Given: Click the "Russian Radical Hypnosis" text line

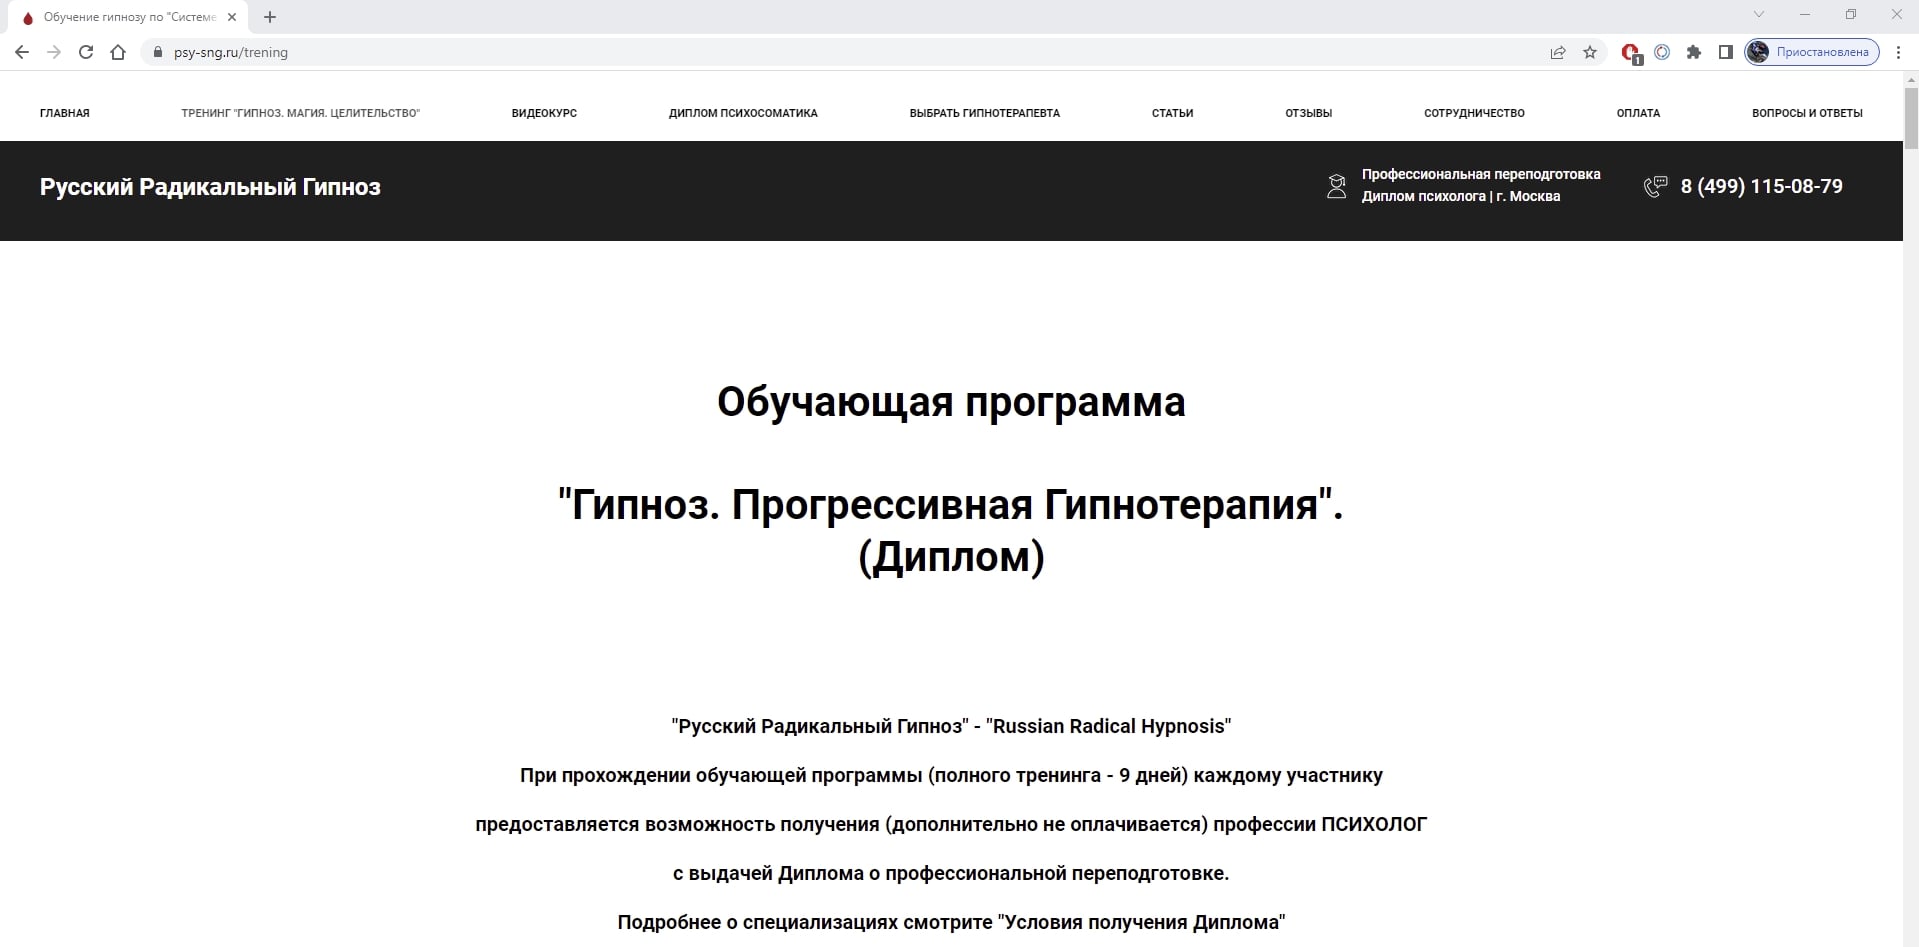Looking at the screenshot, I should pyautogui.click(x=951, y=726).
